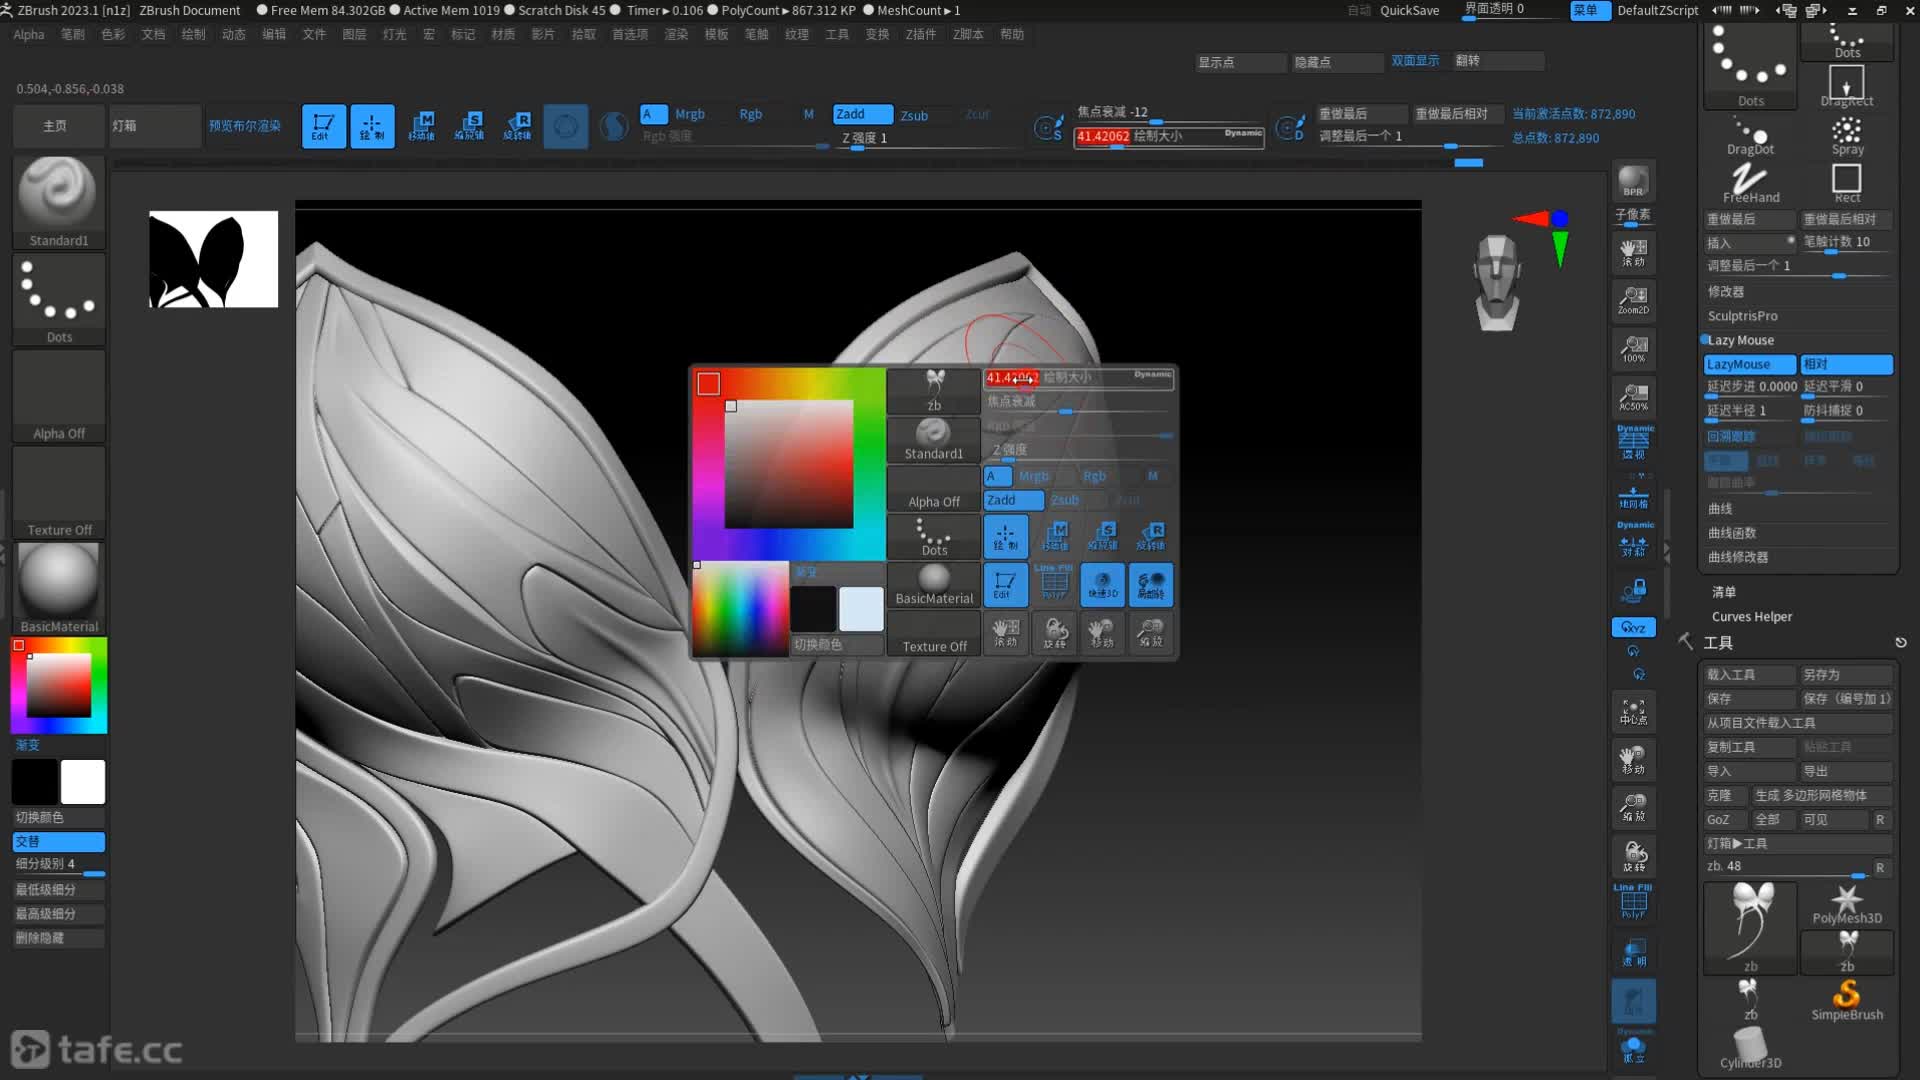Click the Edit mode button in top toolbar
Screen dimensions: 1920x1080
point(324,126)
